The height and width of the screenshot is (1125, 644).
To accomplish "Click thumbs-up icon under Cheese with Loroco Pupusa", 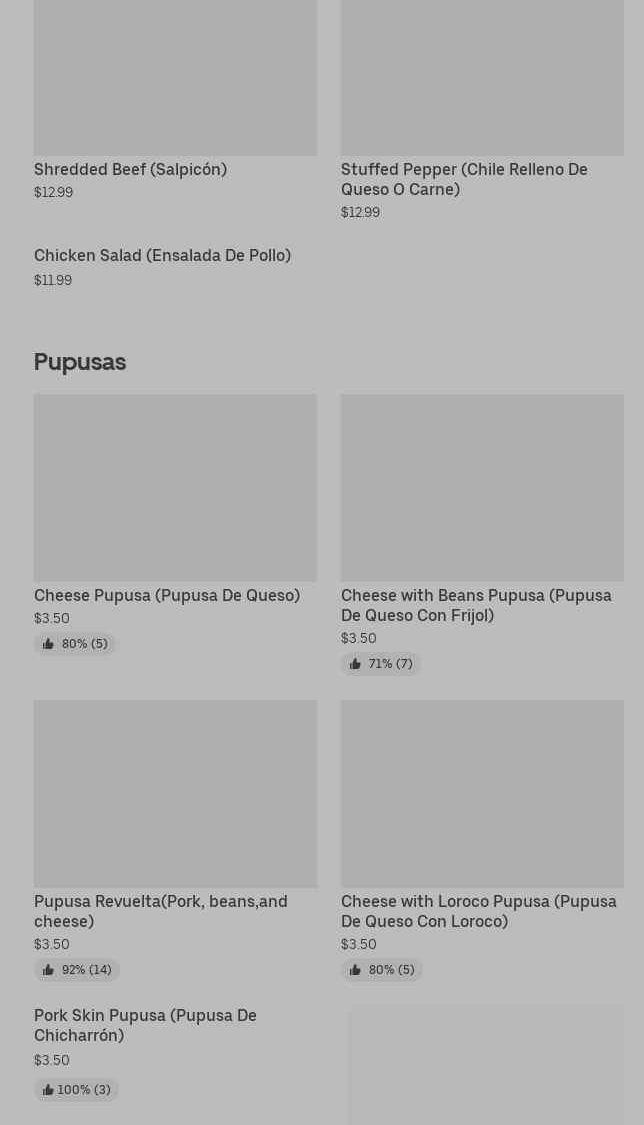I will [x=355, y=970].
